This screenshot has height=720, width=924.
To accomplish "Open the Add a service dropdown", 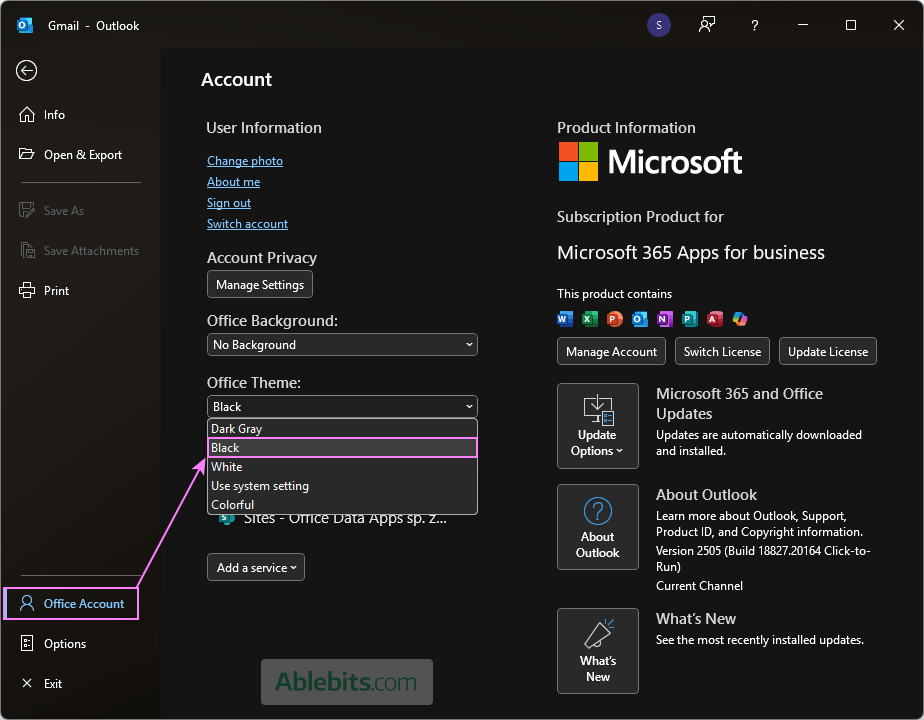I will click(256, 567).
